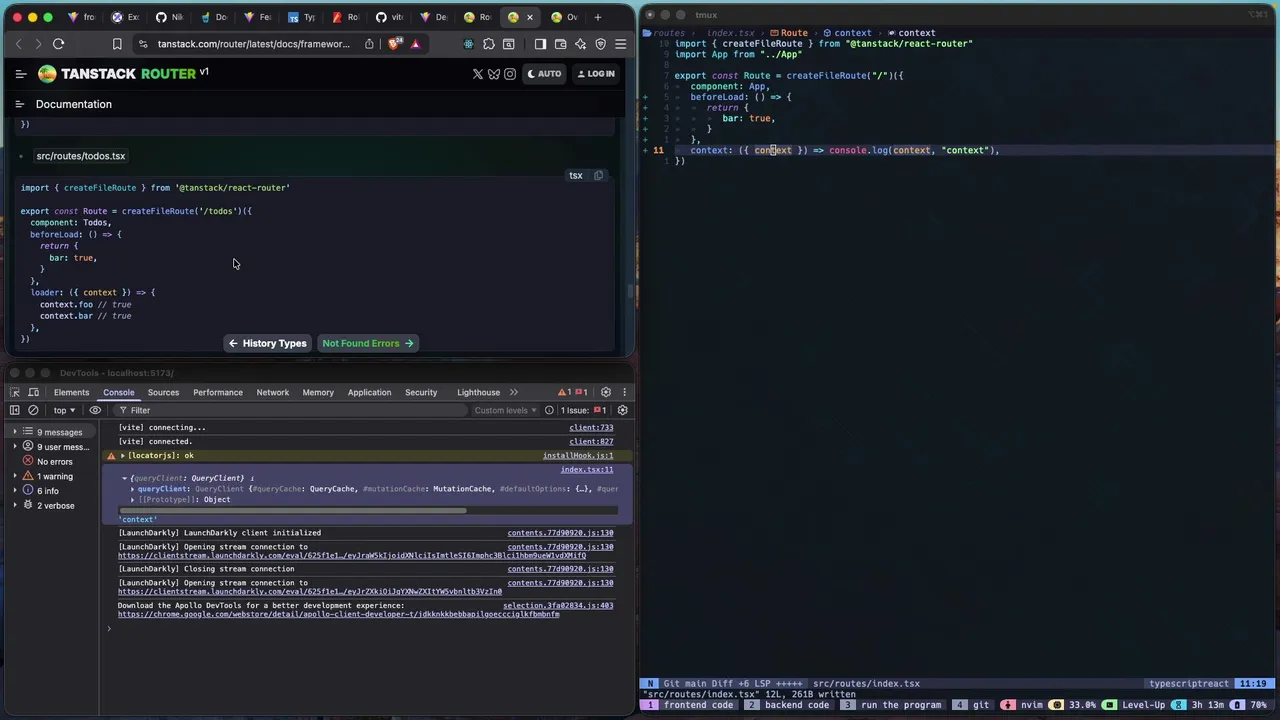Go back in browser history
The width and height of the screenshot is (1280, 720).
(18, 44)
